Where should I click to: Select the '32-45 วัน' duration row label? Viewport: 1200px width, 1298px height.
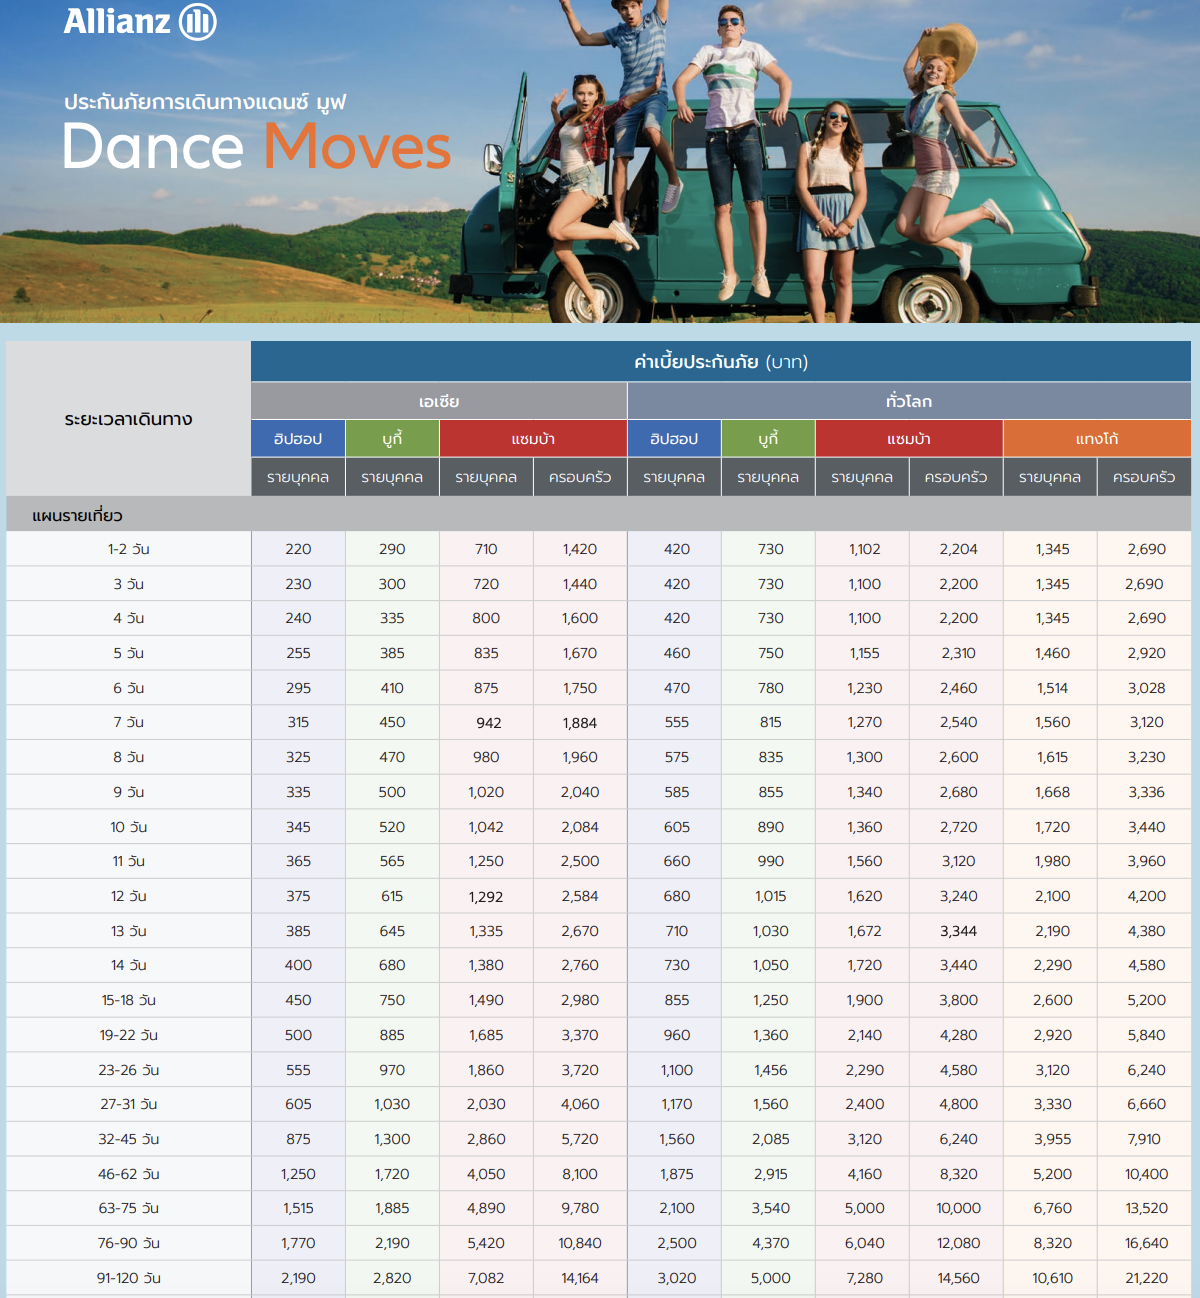(x=129, y=1139)
